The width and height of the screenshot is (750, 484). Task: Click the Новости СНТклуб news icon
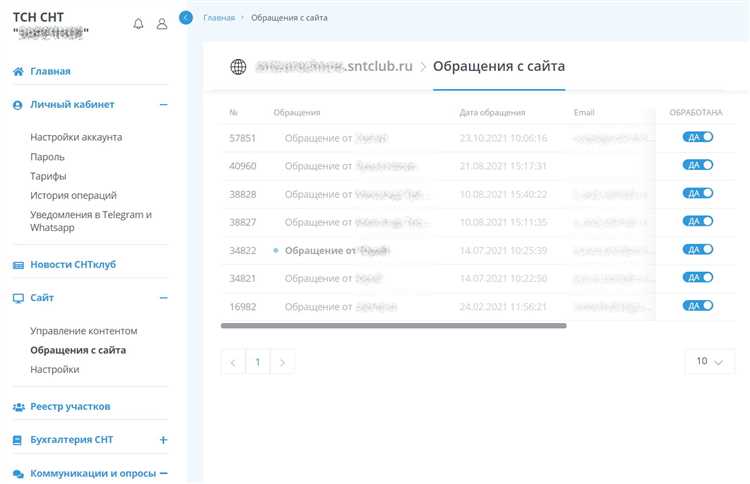[x=18, y=265]
